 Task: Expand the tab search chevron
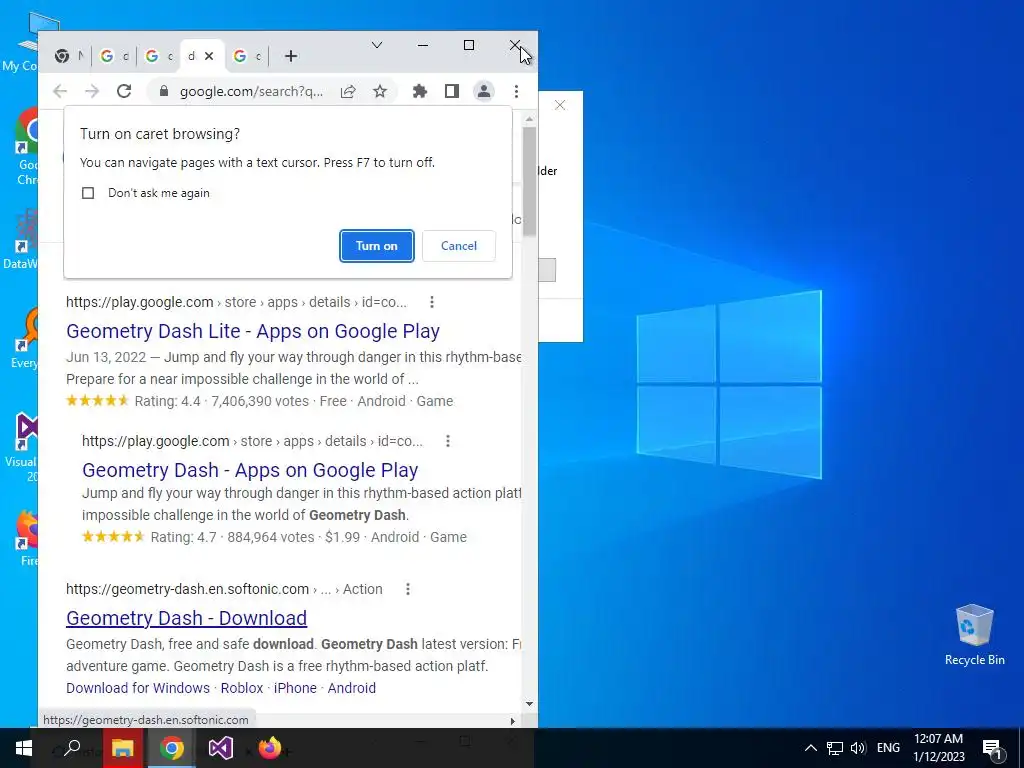(377, 45)
